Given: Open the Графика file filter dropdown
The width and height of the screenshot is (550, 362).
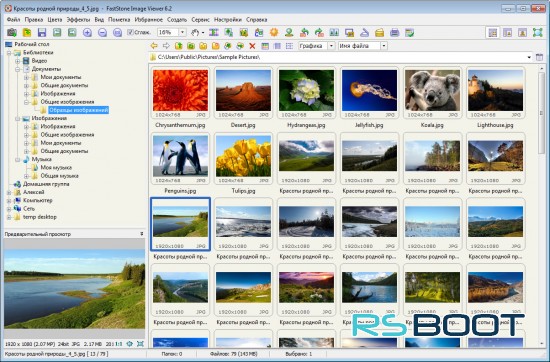Looking at the screenshot, I should [x=331, y=46].
